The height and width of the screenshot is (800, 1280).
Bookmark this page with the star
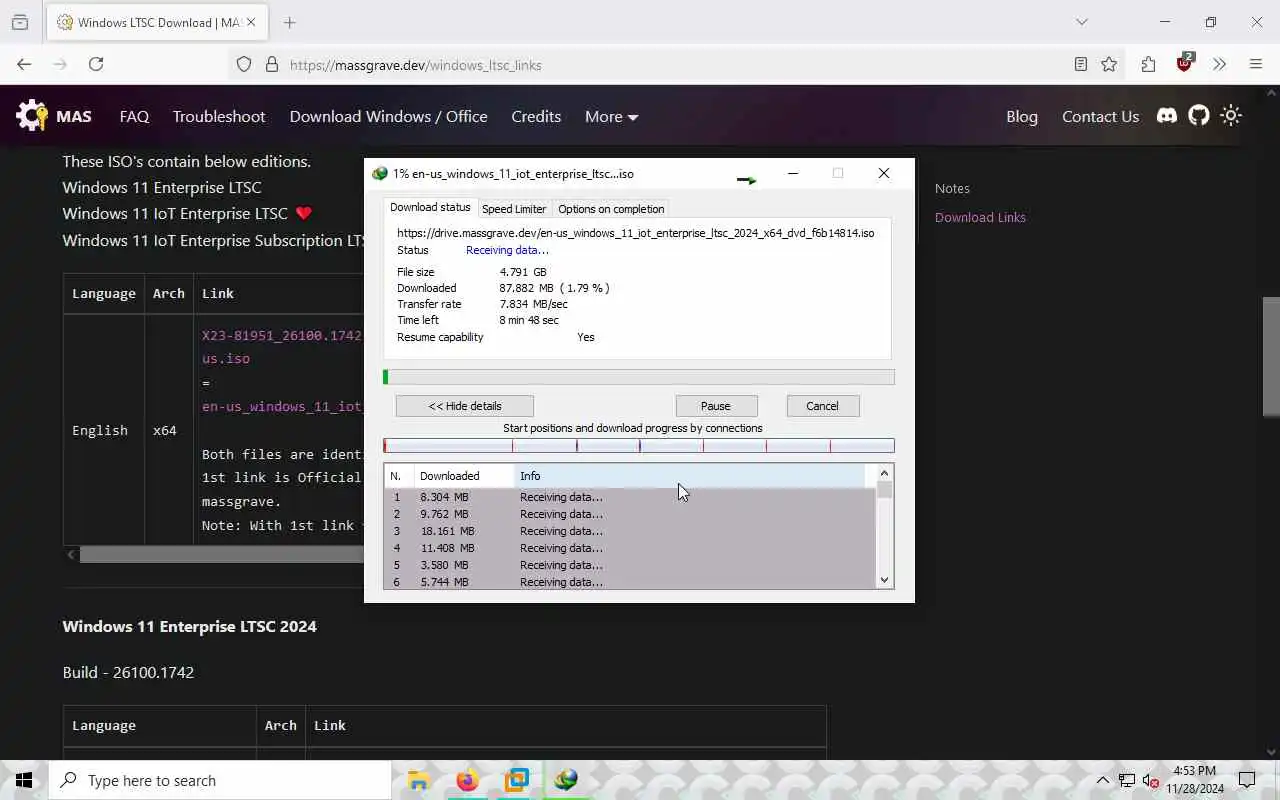coord(1109,64)
